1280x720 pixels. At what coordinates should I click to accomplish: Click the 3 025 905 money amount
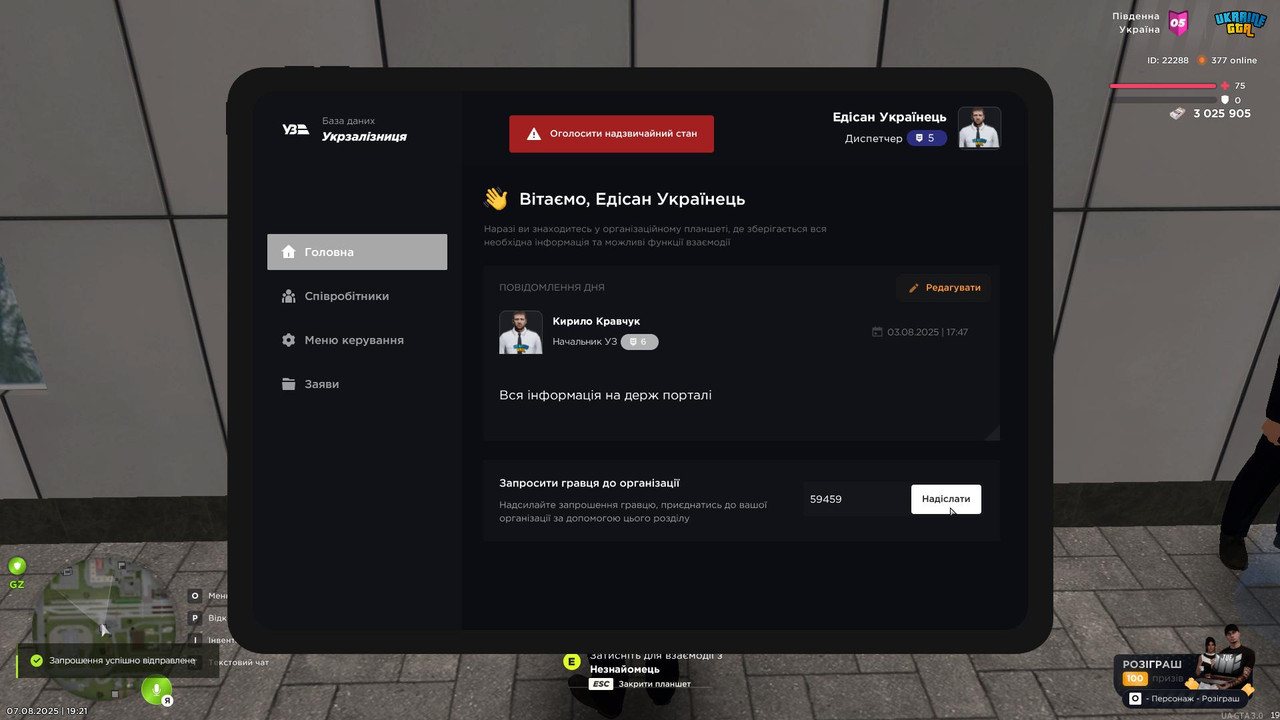[x=1222, y=113]
